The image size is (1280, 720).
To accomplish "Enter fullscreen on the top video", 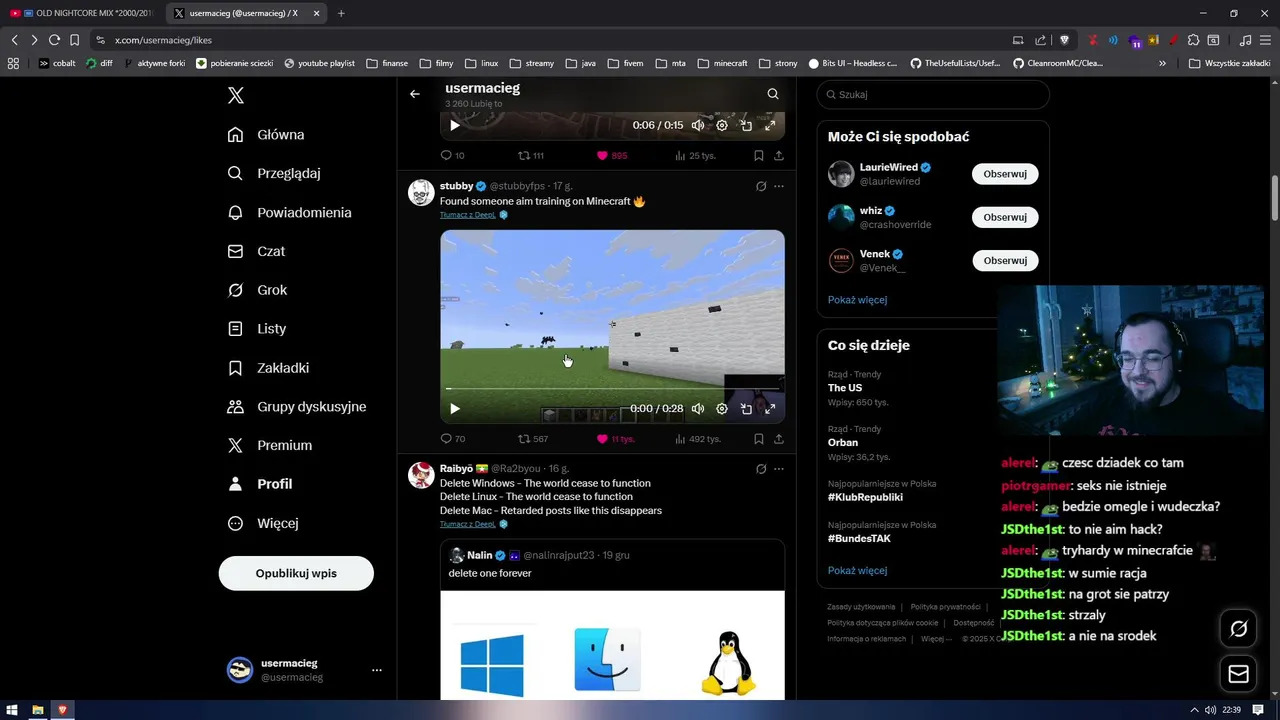I will pyautogui.click(x=770, y=126).
